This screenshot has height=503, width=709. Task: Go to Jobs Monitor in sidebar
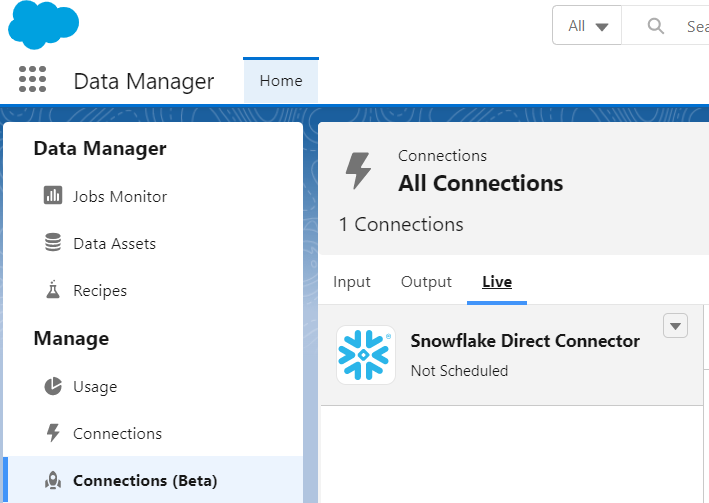[120, 196]
